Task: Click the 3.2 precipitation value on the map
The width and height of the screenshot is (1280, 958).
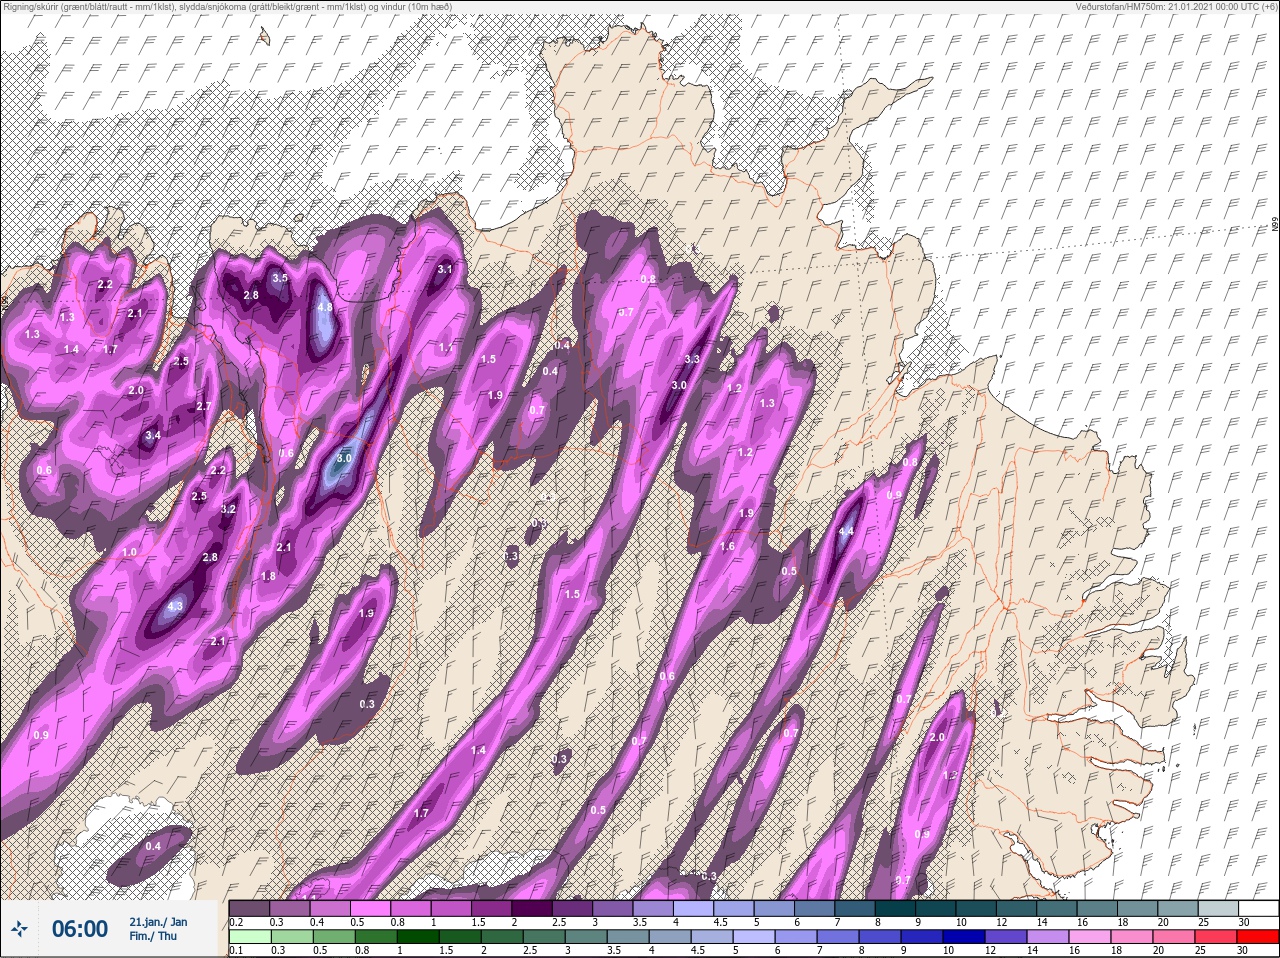Action: click(x=228, y=510)
